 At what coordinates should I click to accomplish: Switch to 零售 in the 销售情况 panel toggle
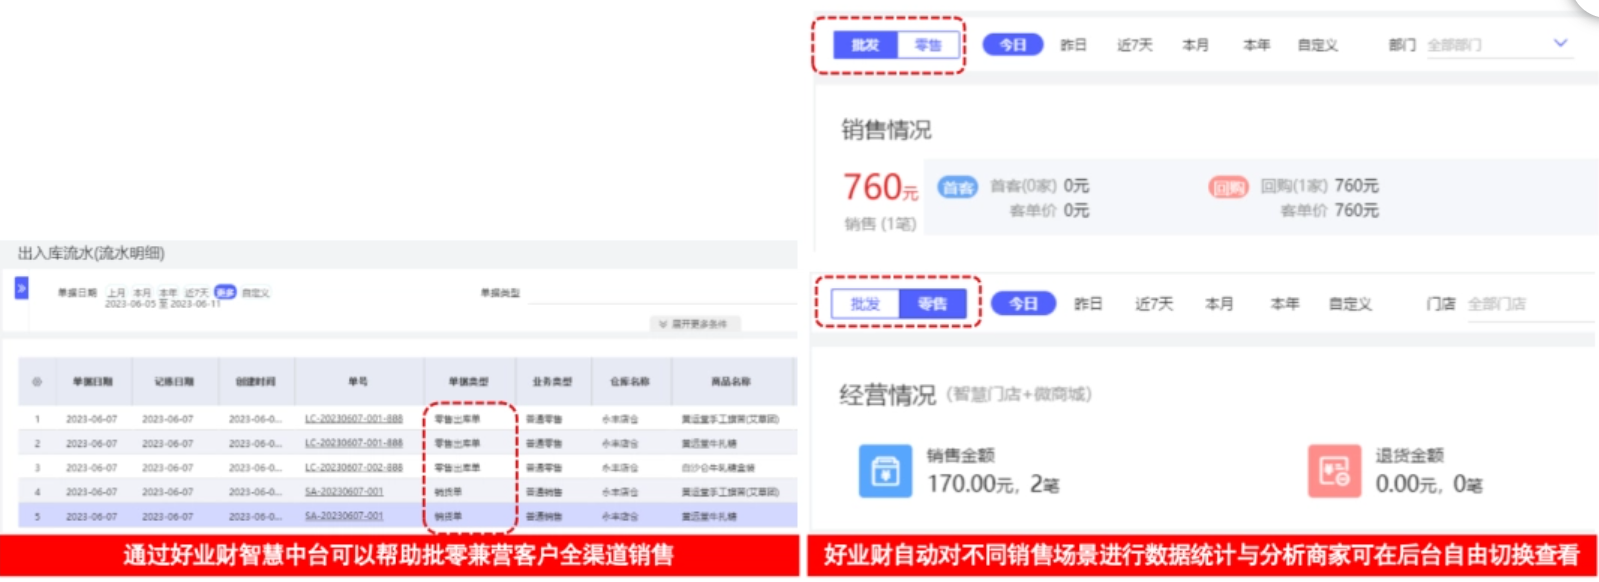[928, 45]
